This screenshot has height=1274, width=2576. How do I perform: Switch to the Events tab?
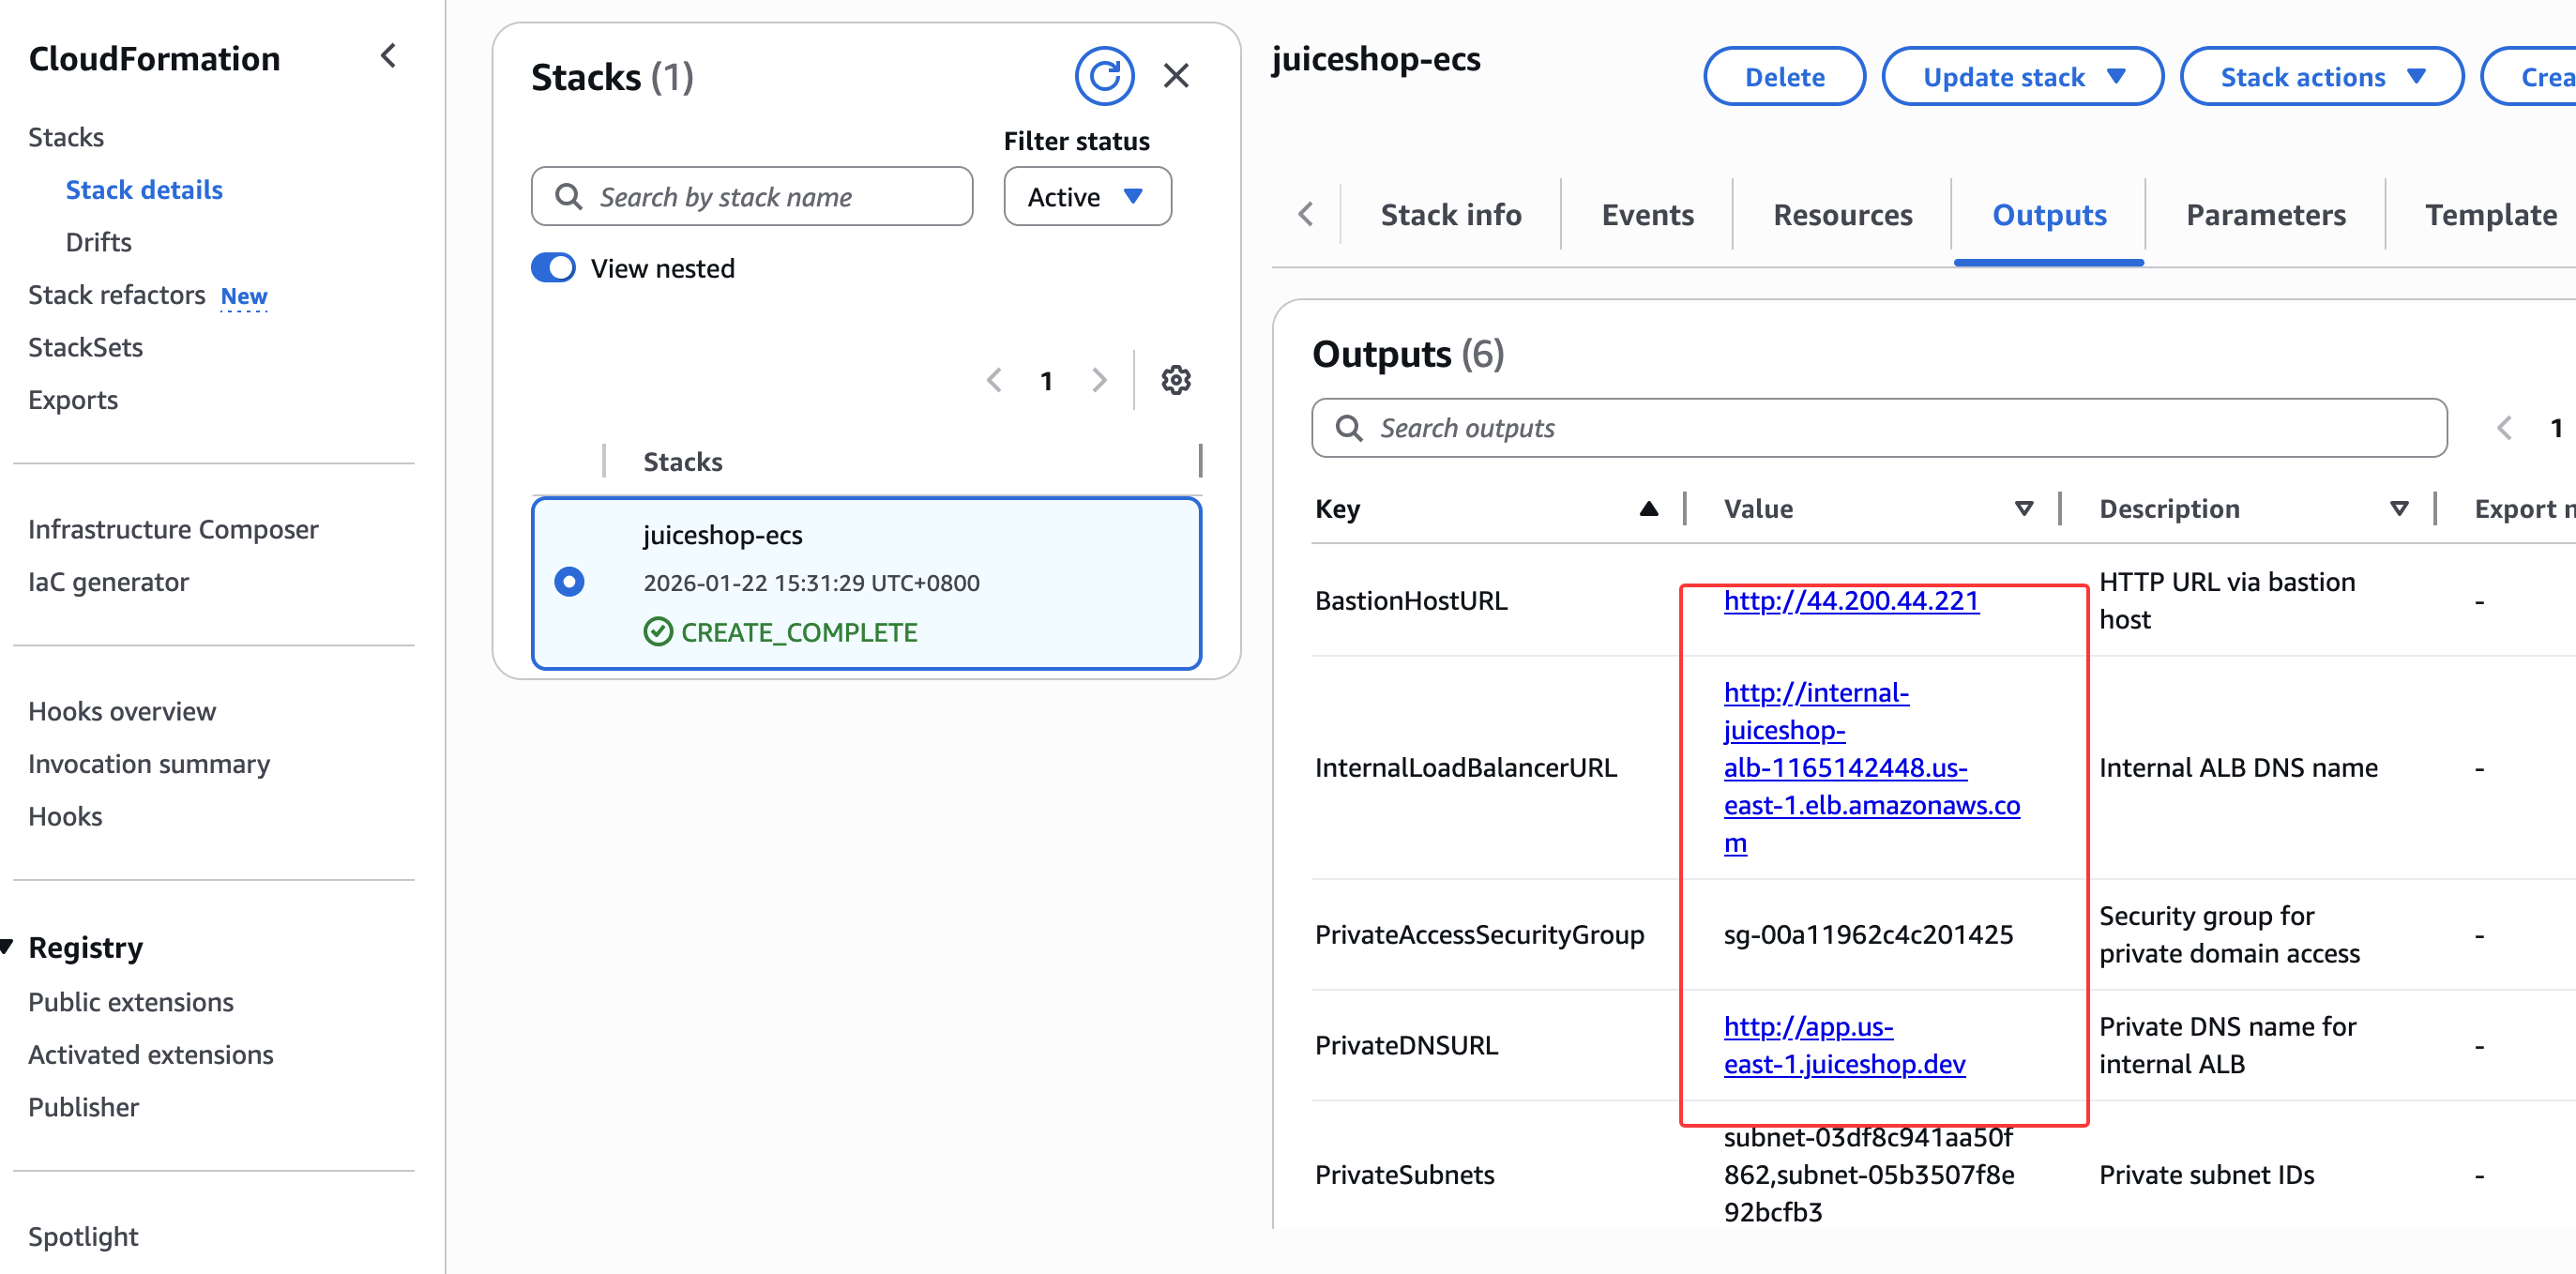1647,215
